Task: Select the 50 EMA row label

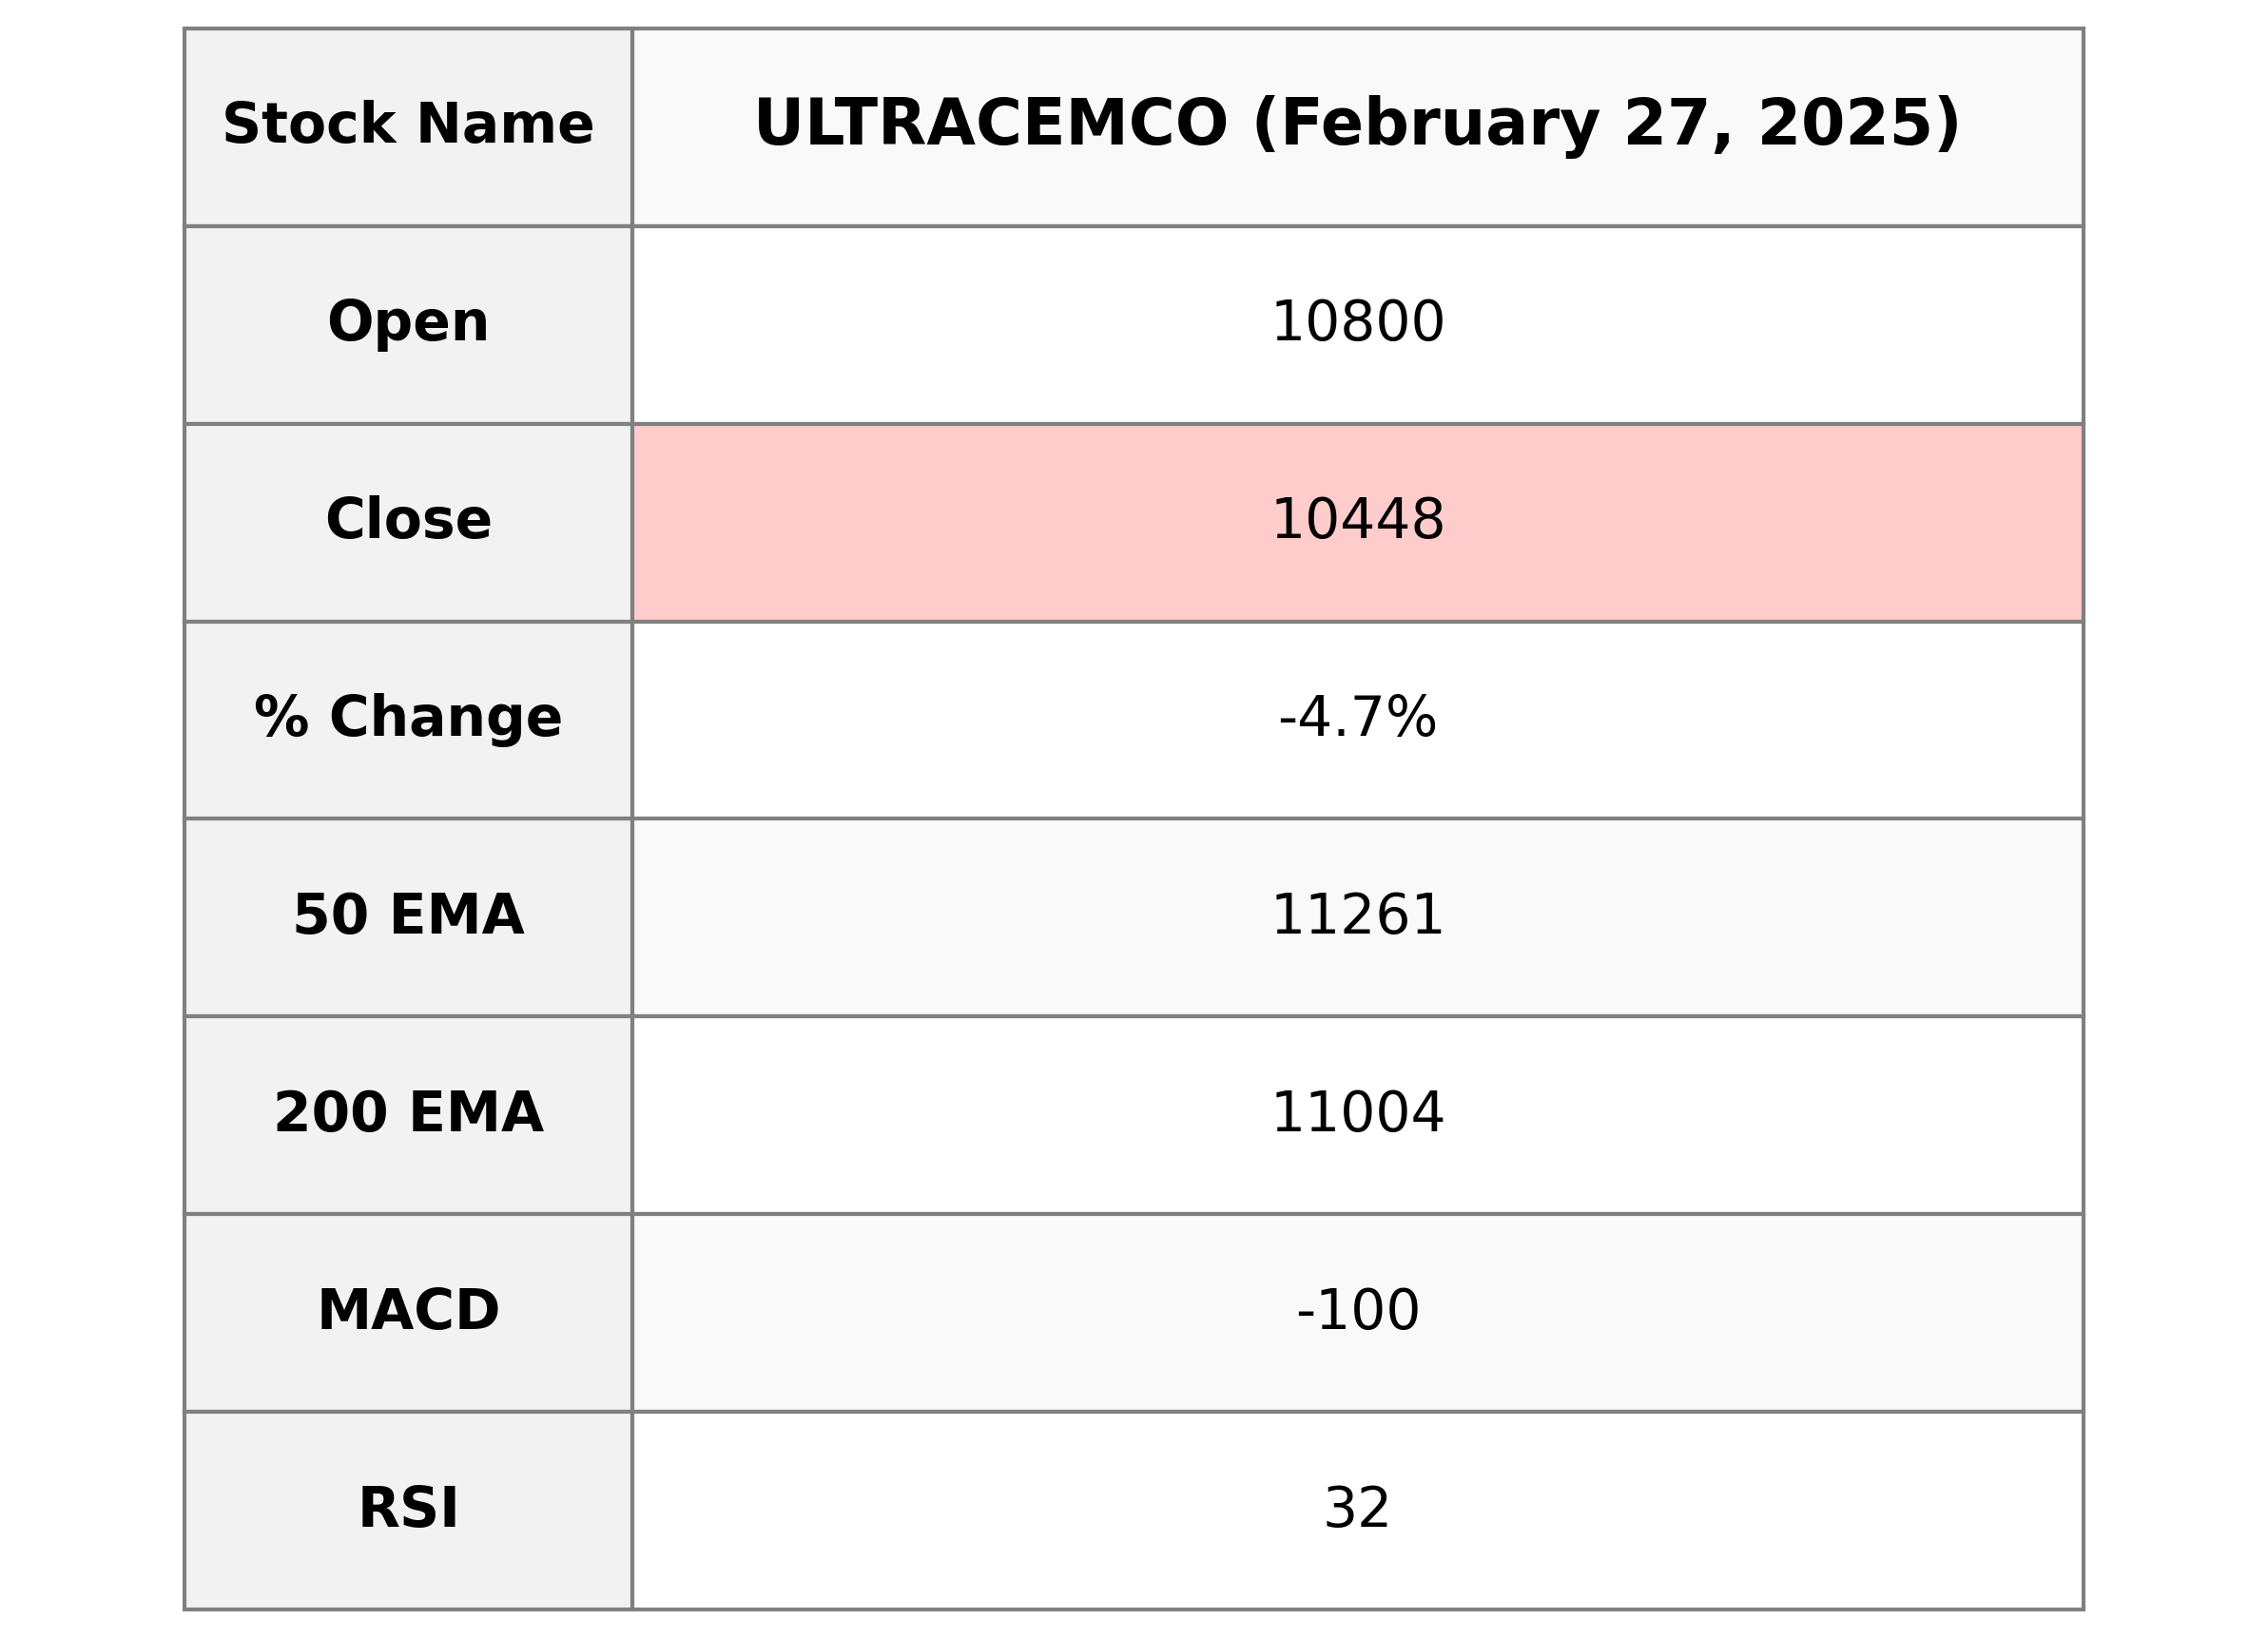Action: (x=408, y=915)
